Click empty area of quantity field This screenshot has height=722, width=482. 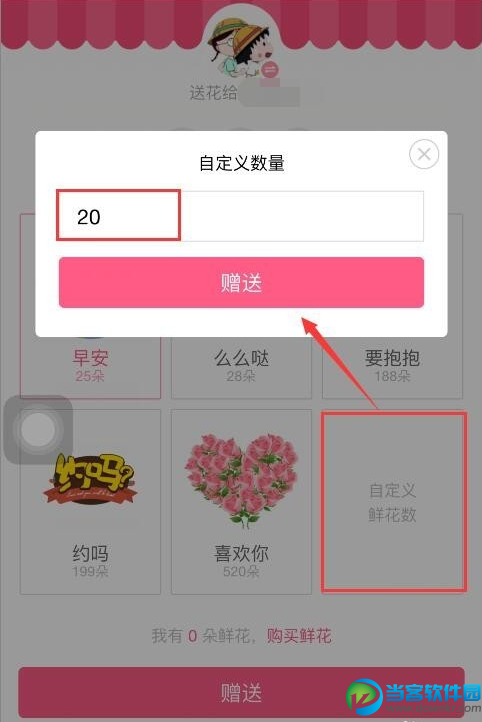(302, 216)
